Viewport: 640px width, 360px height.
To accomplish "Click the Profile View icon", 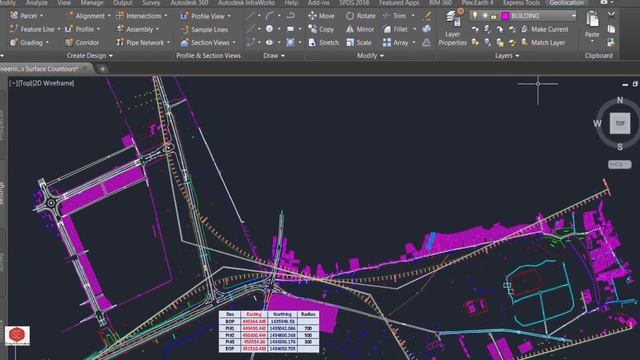I will [184, 16].
